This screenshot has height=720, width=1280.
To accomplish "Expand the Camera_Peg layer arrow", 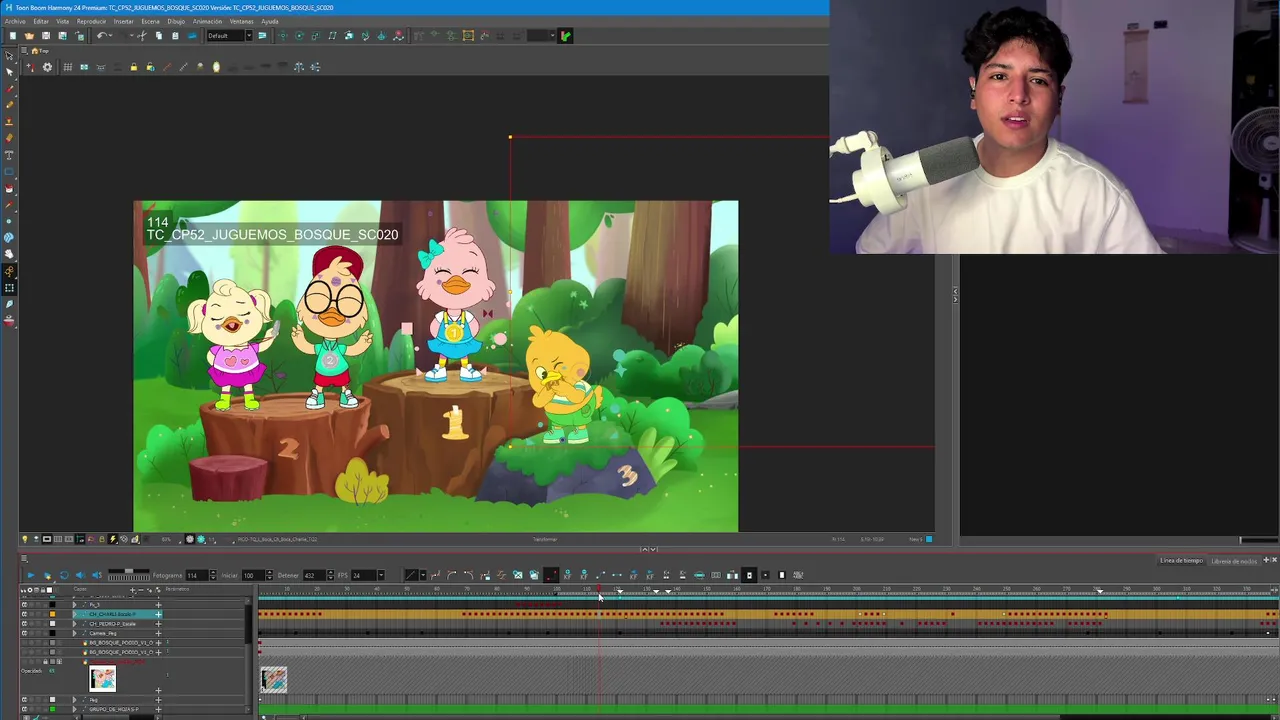I will (75, 633).
